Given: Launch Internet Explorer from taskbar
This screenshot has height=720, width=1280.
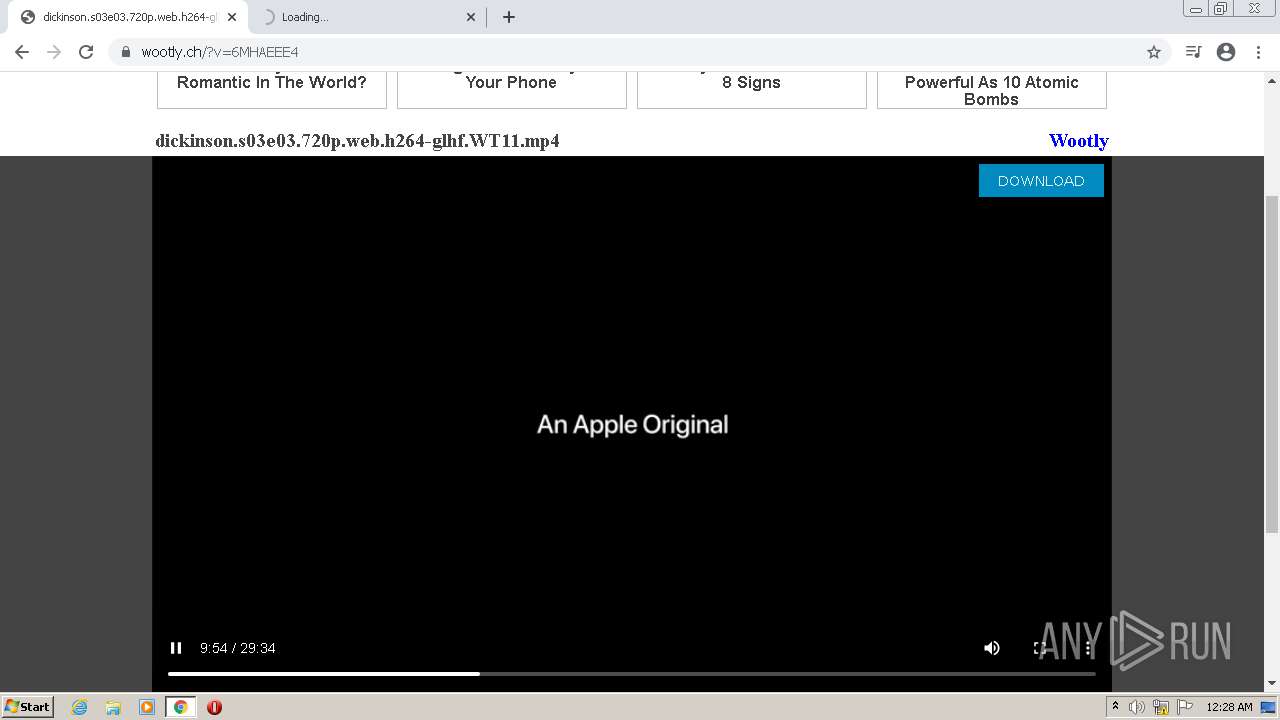Looking at the screenshot, I should coord(80,707).
